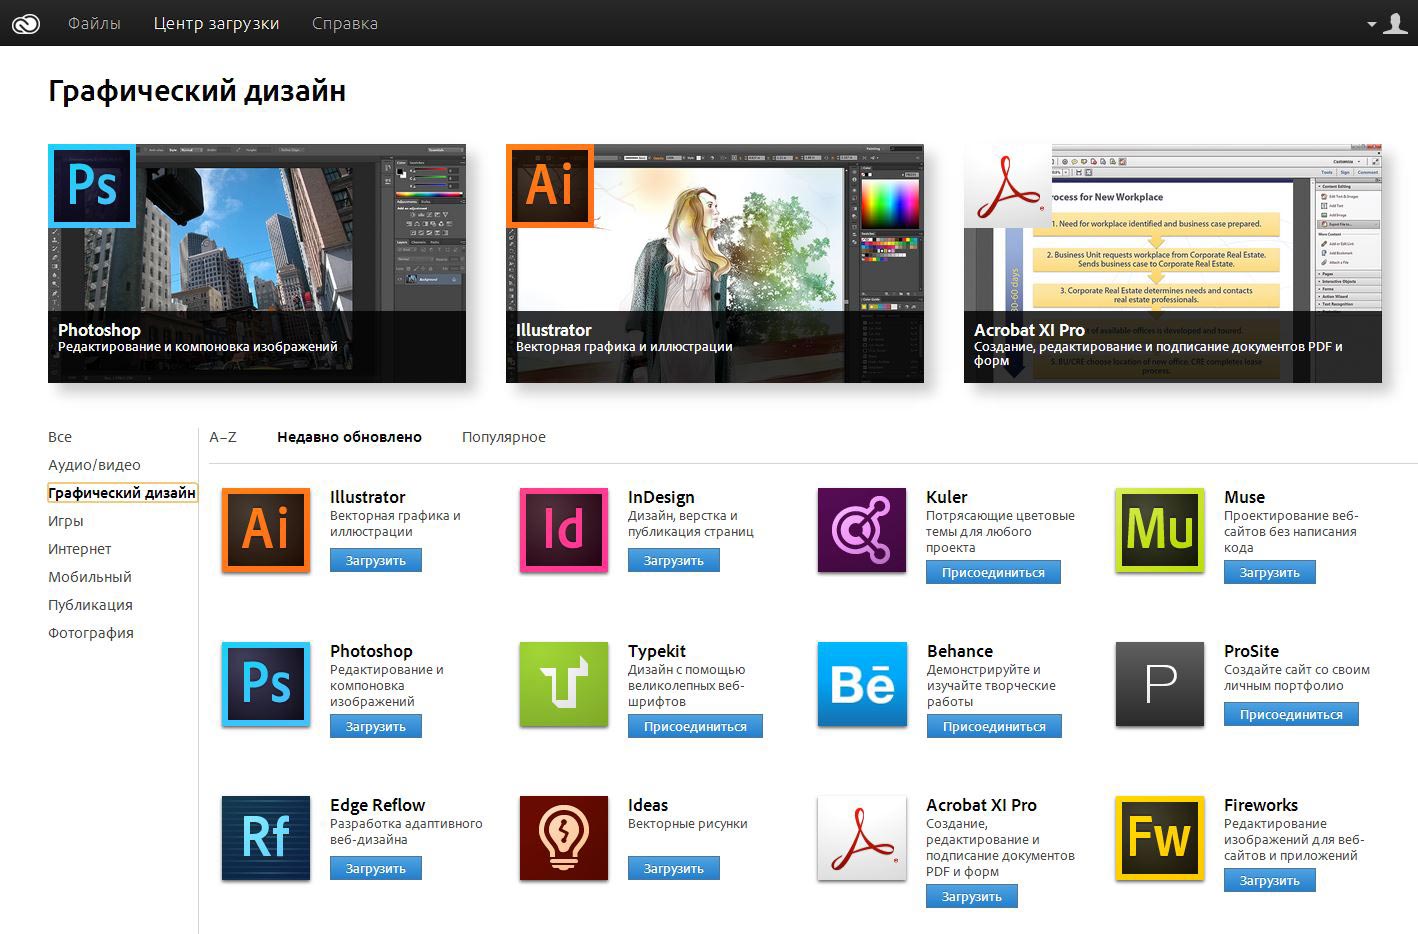This screenshot has width=1418, height=934.
Task: Click the InDesign app icon
Action: 564,530
